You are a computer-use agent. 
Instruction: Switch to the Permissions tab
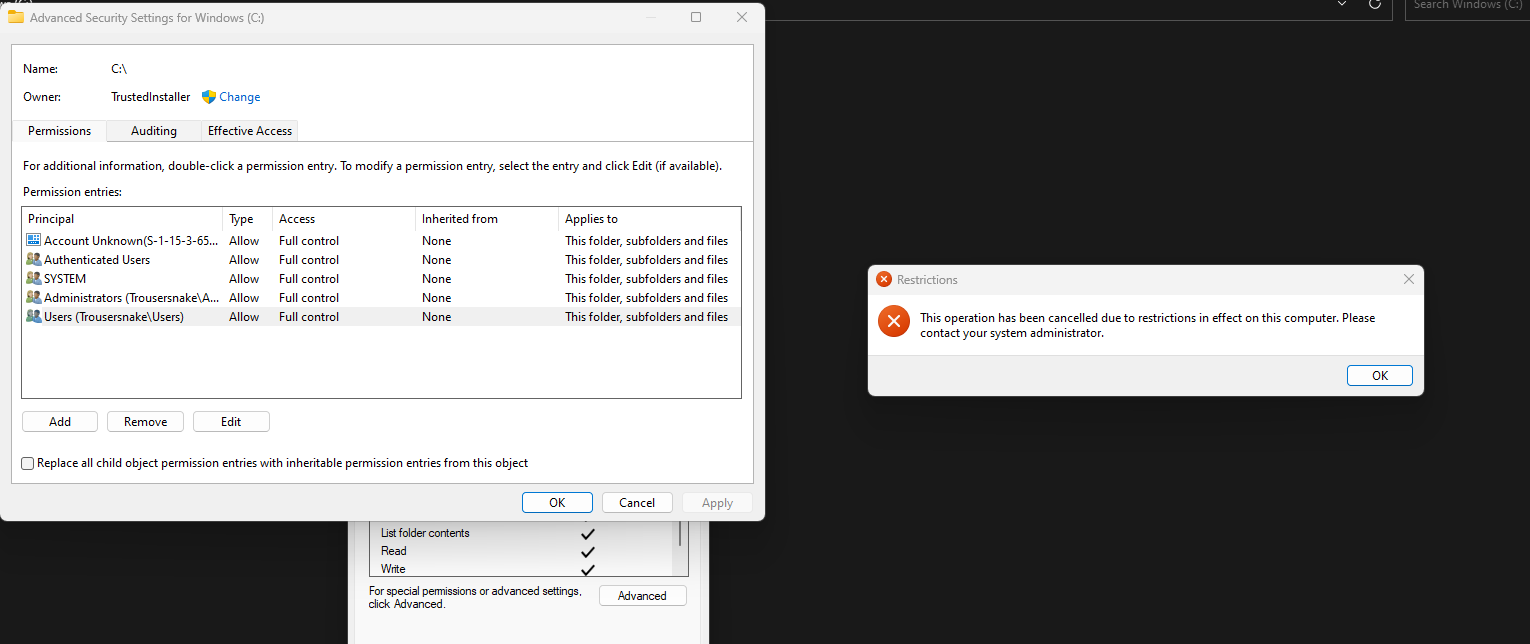(59, 131)
